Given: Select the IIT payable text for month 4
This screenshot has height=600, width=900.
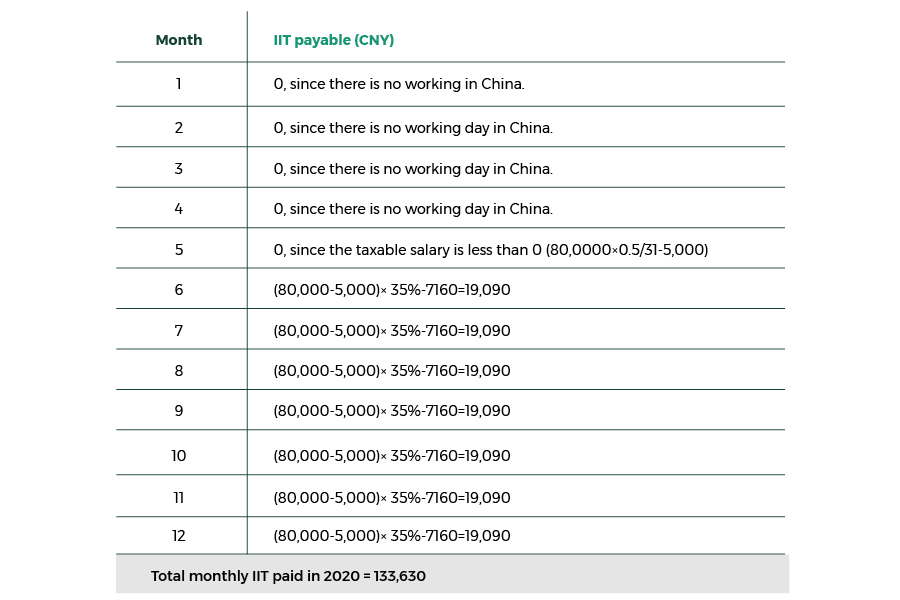Looking at the screenshot, I should click(412, 209).
